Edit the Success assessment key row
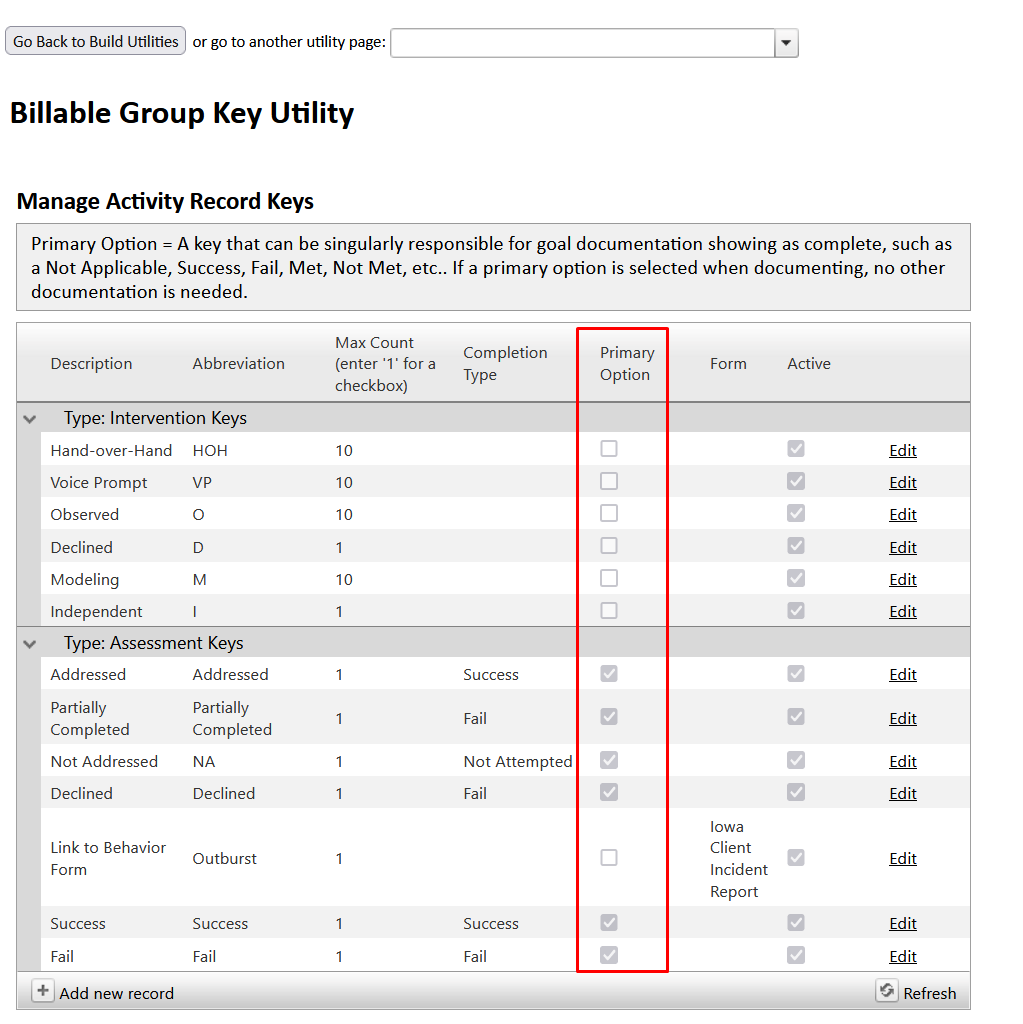1023x1024 pixels. [903, 923]
